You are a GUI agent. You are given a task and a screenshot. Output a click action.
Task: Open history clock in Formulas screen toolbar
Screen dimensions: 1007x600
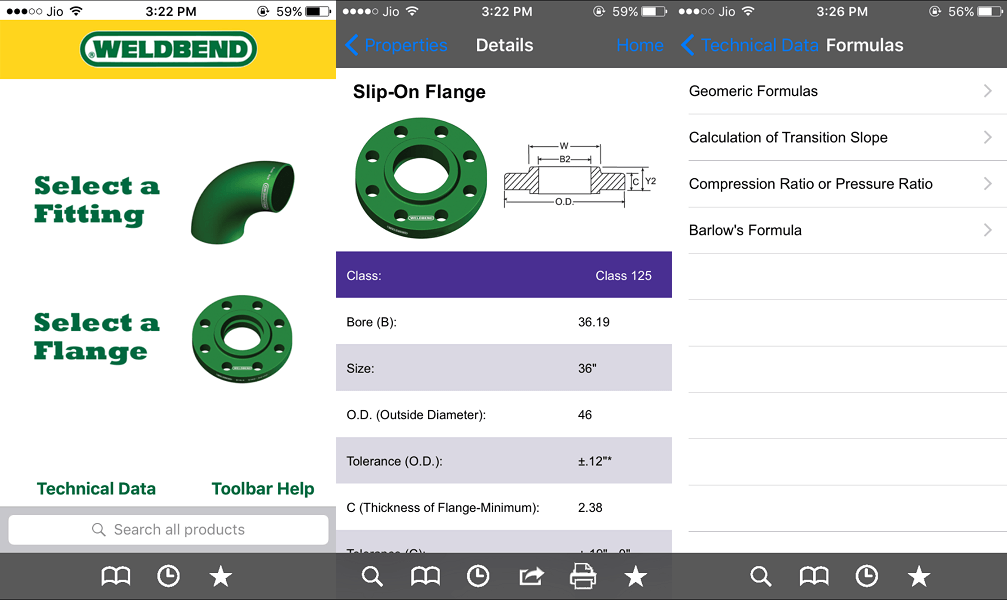[x=866, y=576]
